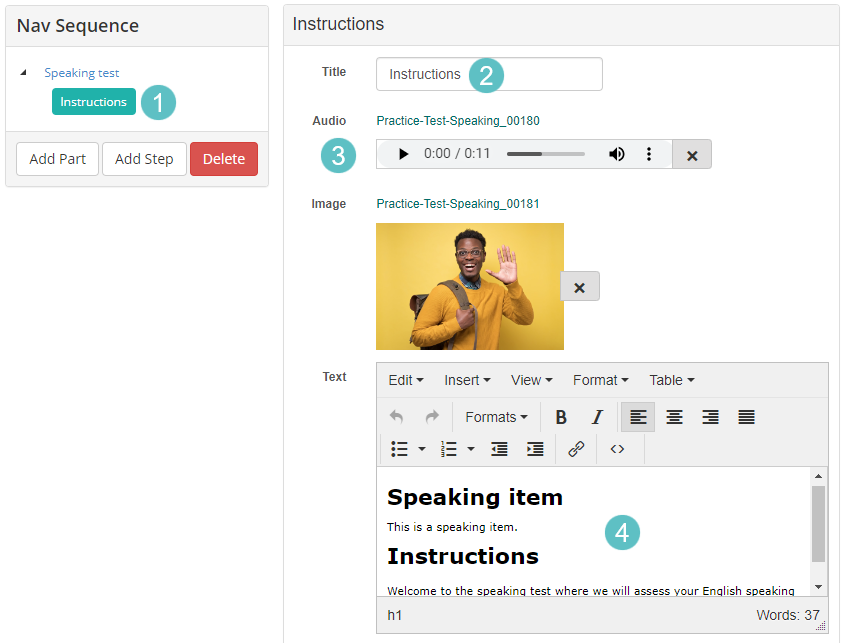
Task: Remove the audio file with X button
Action: point(692,155)
